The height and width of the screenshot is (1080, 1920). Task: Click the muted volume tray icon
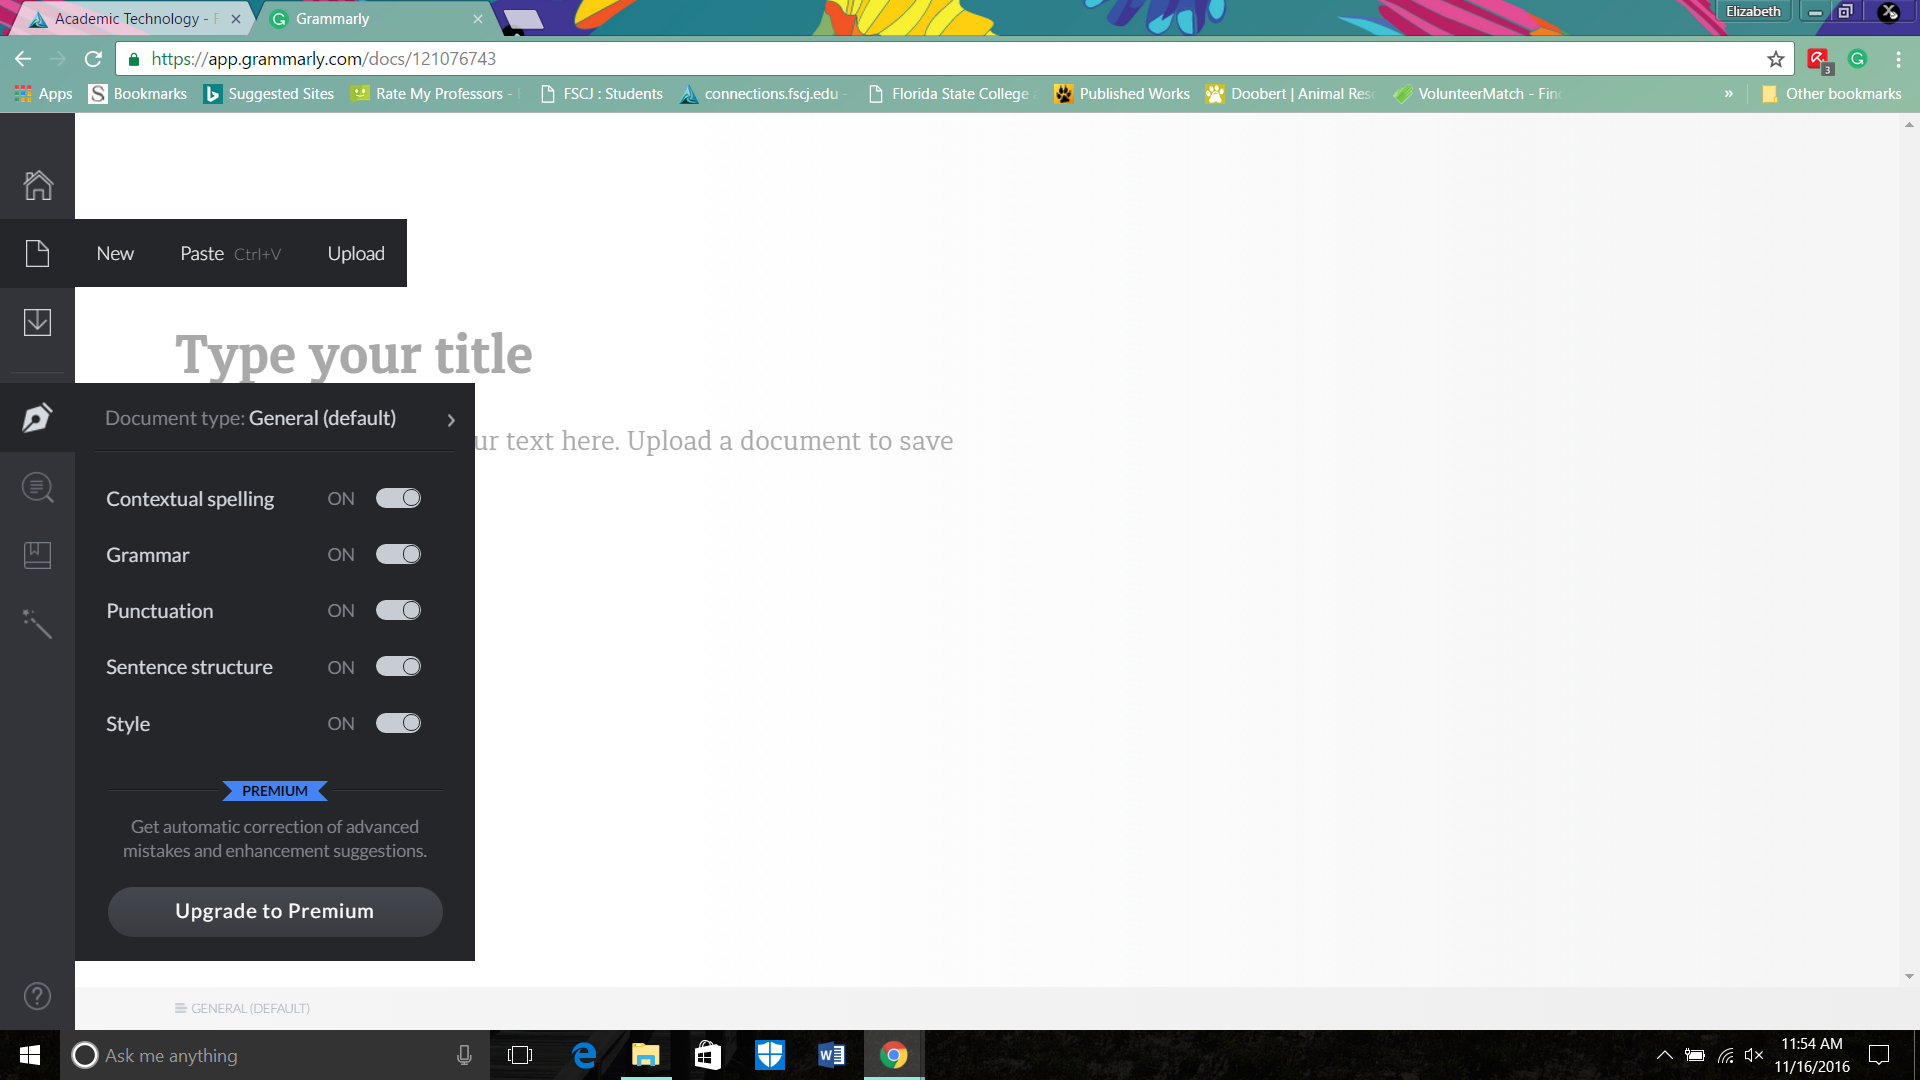[x=1753, y=1055]
